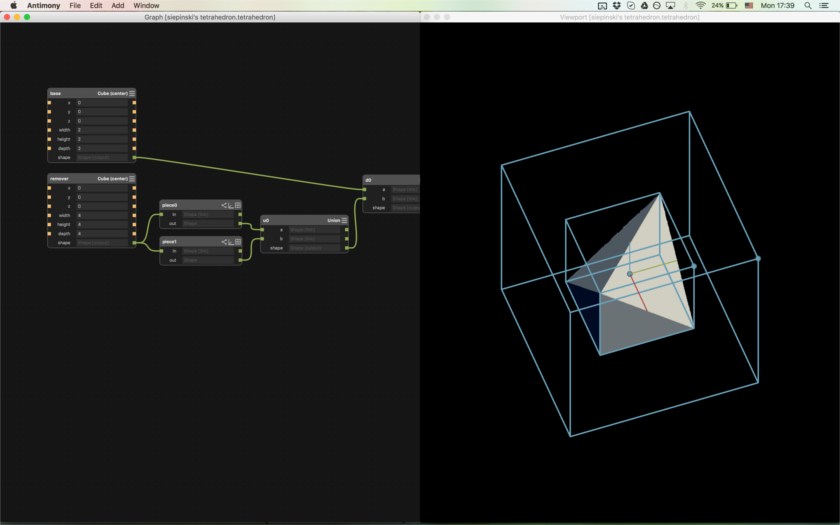Screen dimensions: 840x525
Task: Click the piece0 node 'out' output port
Action: tap(240, 223)
